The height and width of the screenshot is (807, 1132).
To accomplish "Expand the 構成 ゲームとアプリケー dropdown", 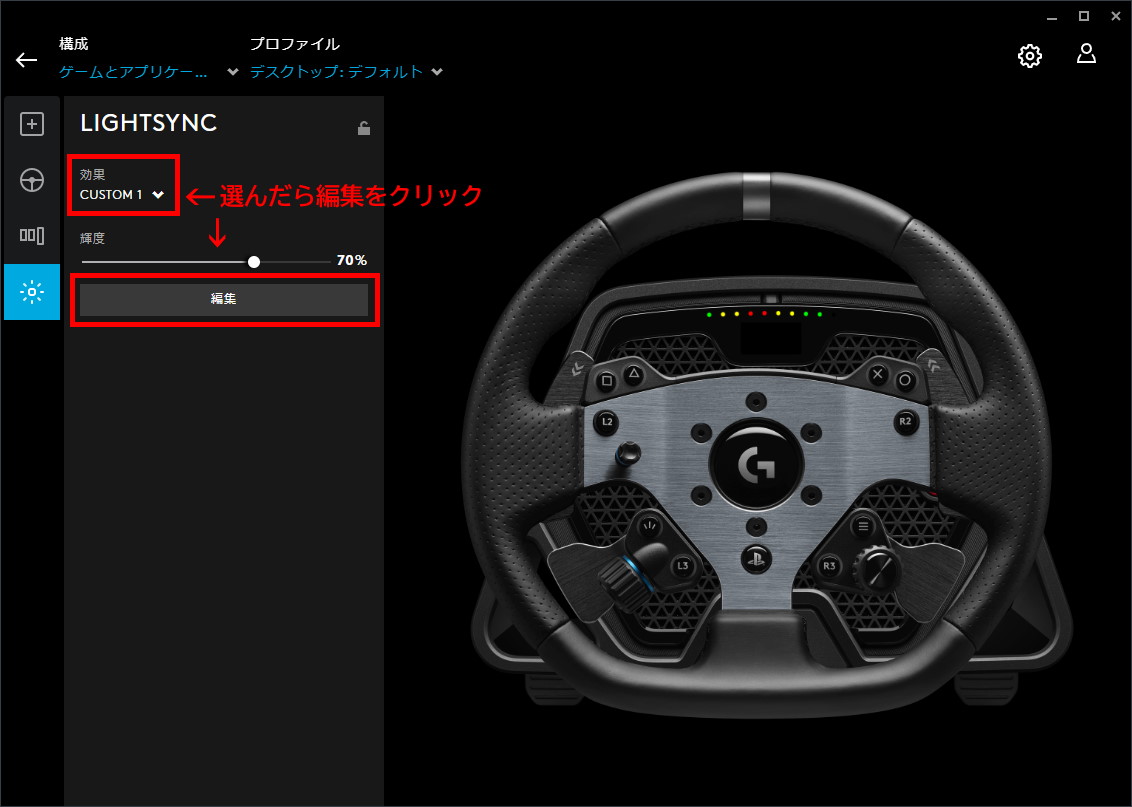I will (148, 71).
